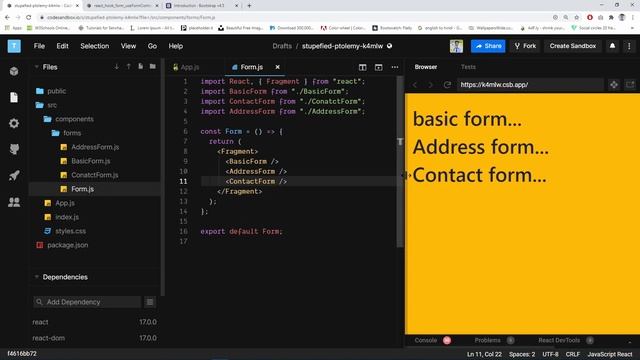The height and width of the screenshot is (360, 640).
Task: Click the download arrow in Files header
Action: (x=117, y=67)
